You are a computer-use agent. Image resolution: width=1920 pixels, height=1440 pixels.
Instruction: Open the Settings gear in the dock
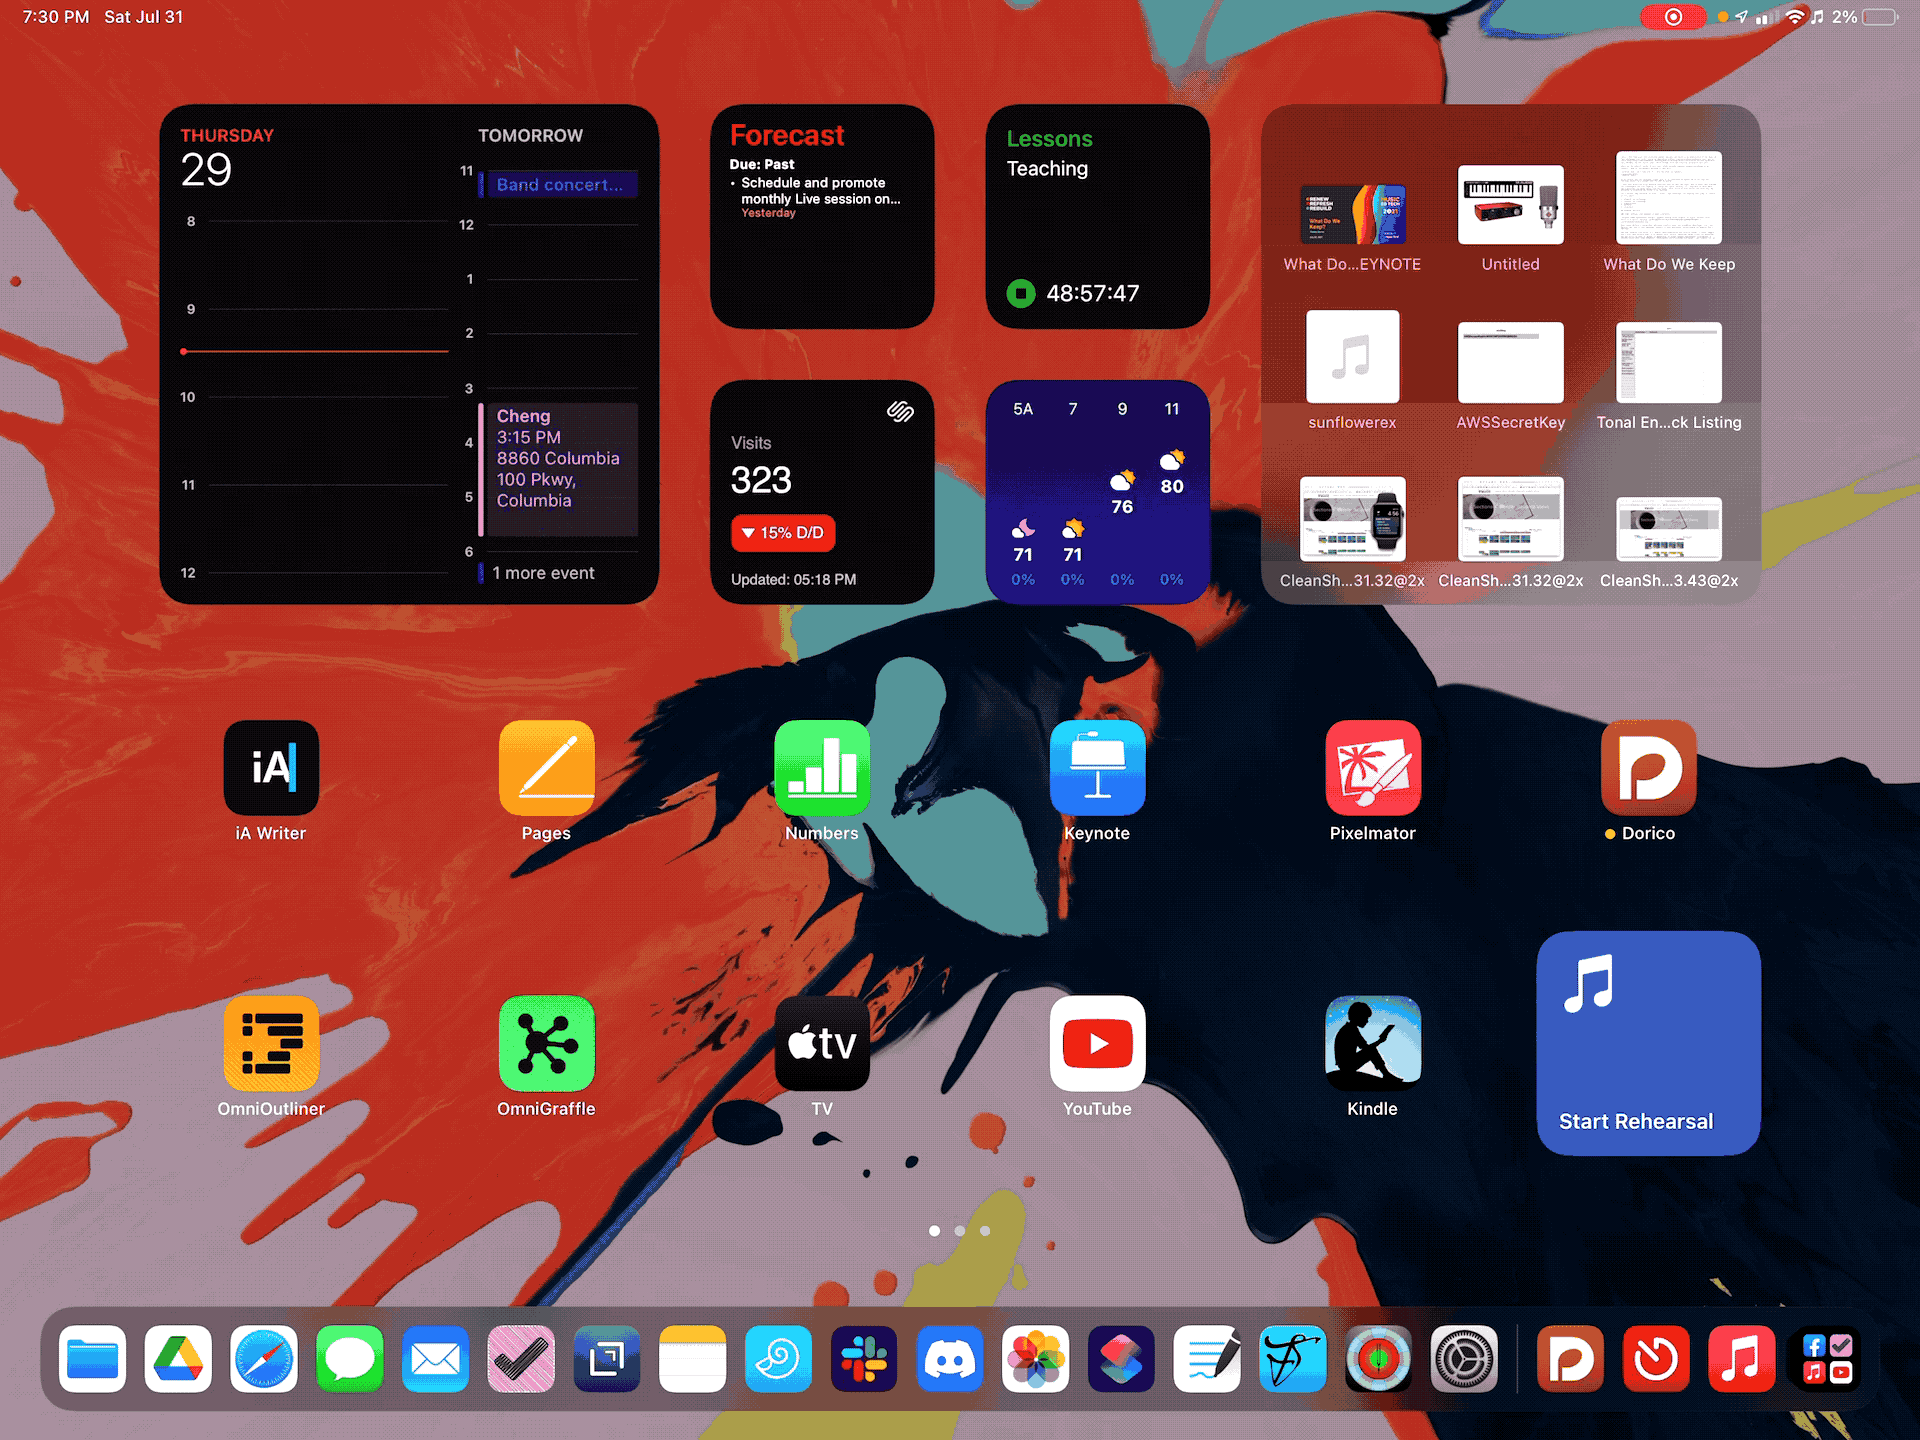click(1464, 1359)
